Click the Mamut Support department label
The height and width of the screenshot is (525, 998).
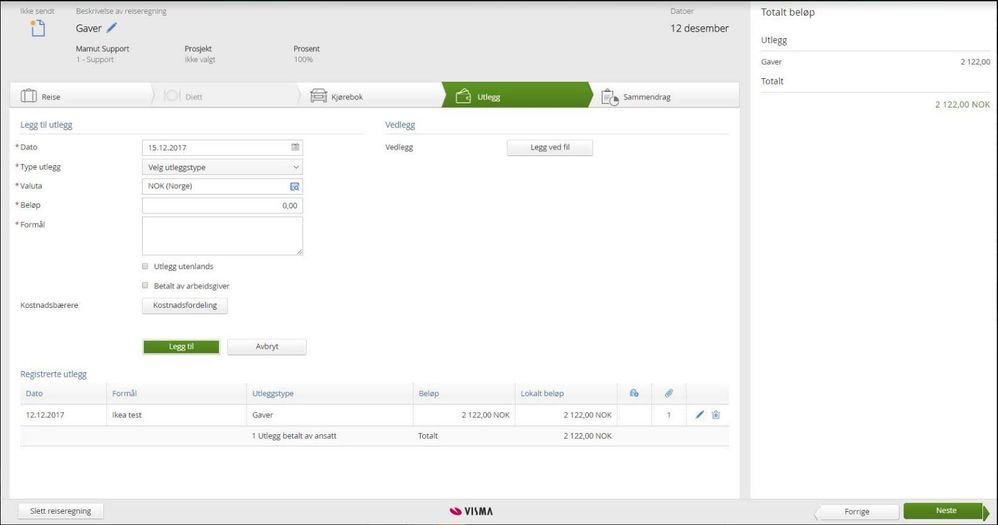(x=102, y=48)
